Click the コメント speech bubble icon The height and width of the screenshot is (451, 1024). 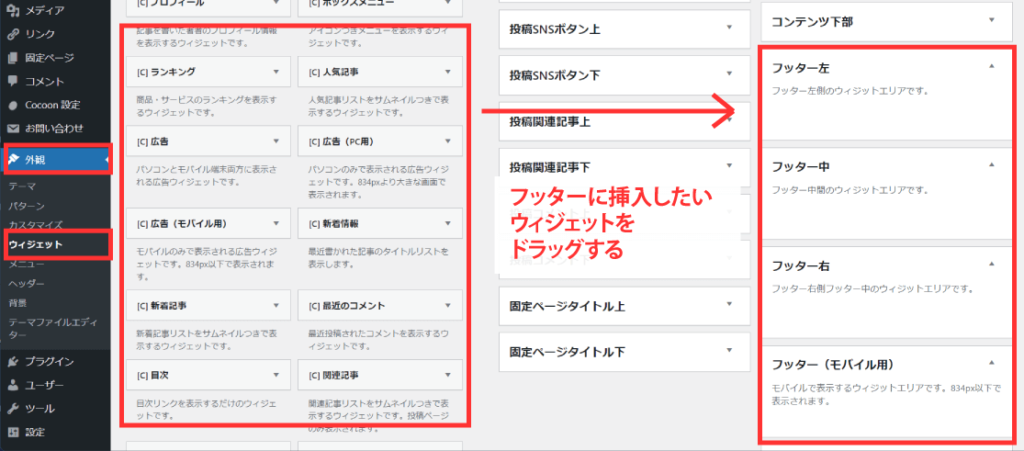click(12, 81)
